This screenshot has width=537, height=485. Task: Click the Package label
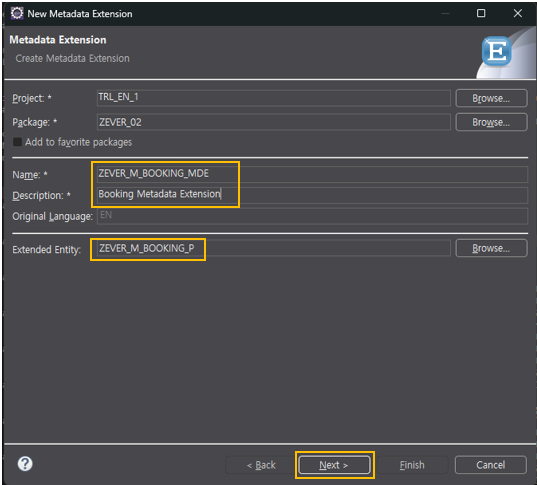tap(35, 122)
